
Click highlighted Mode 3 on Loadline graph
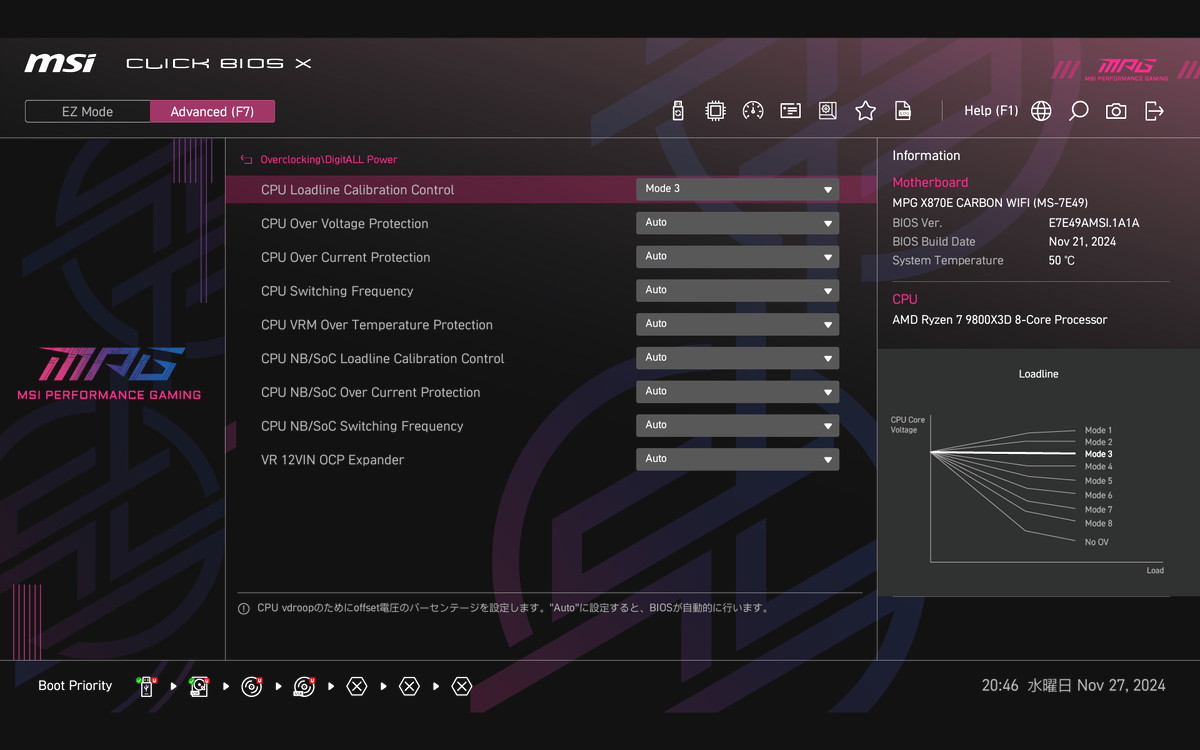tap(1098, 454)
